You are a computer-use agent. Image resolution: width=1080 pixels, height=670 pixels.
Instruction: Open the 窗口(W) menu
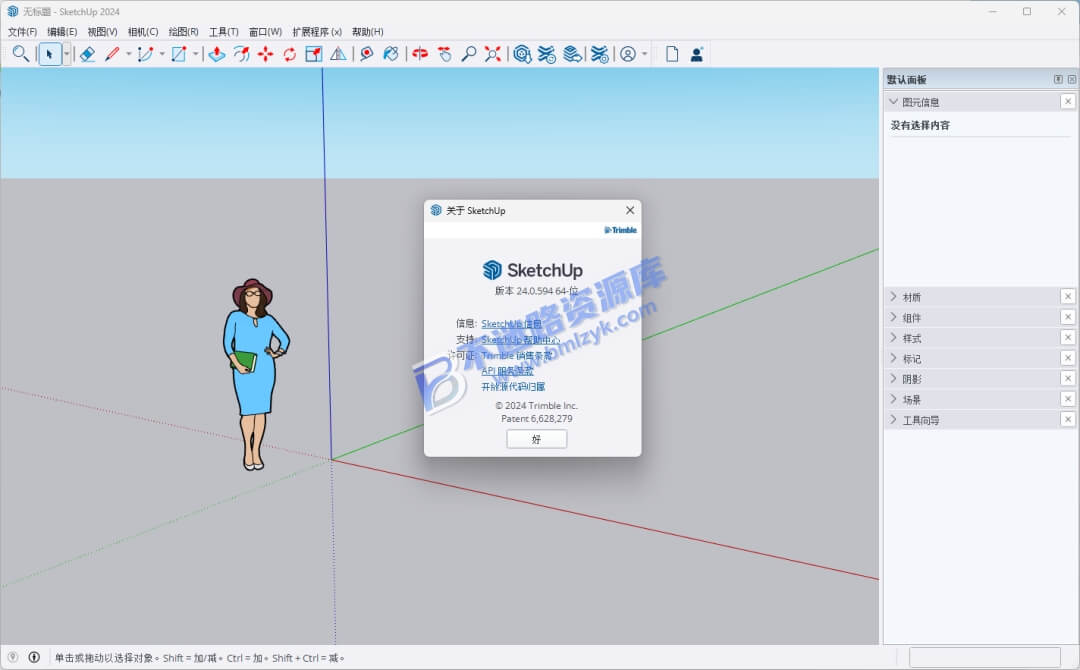(265, 32)
